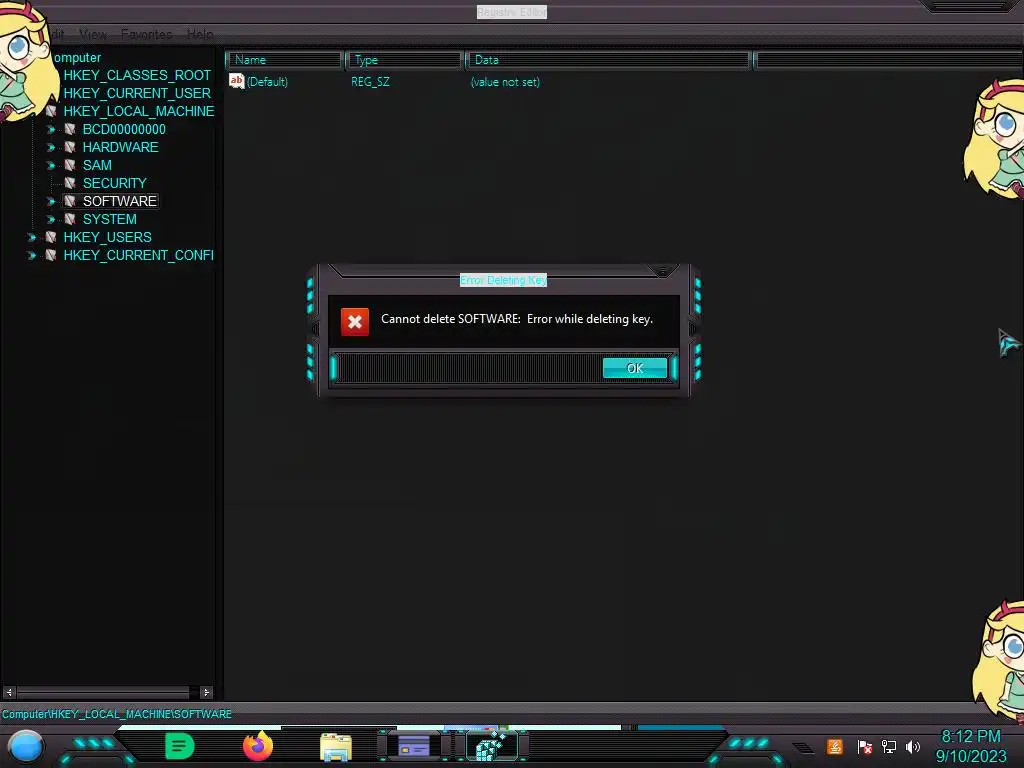
Task: Click the tree pane right scroll arrow
Action: [206, 692]
